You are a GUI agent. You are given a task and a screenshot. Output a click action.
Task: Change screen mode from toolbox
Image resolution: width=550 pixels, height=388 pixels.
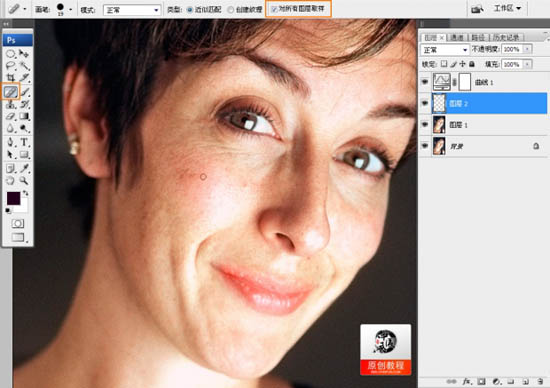(x=18, y=238)
